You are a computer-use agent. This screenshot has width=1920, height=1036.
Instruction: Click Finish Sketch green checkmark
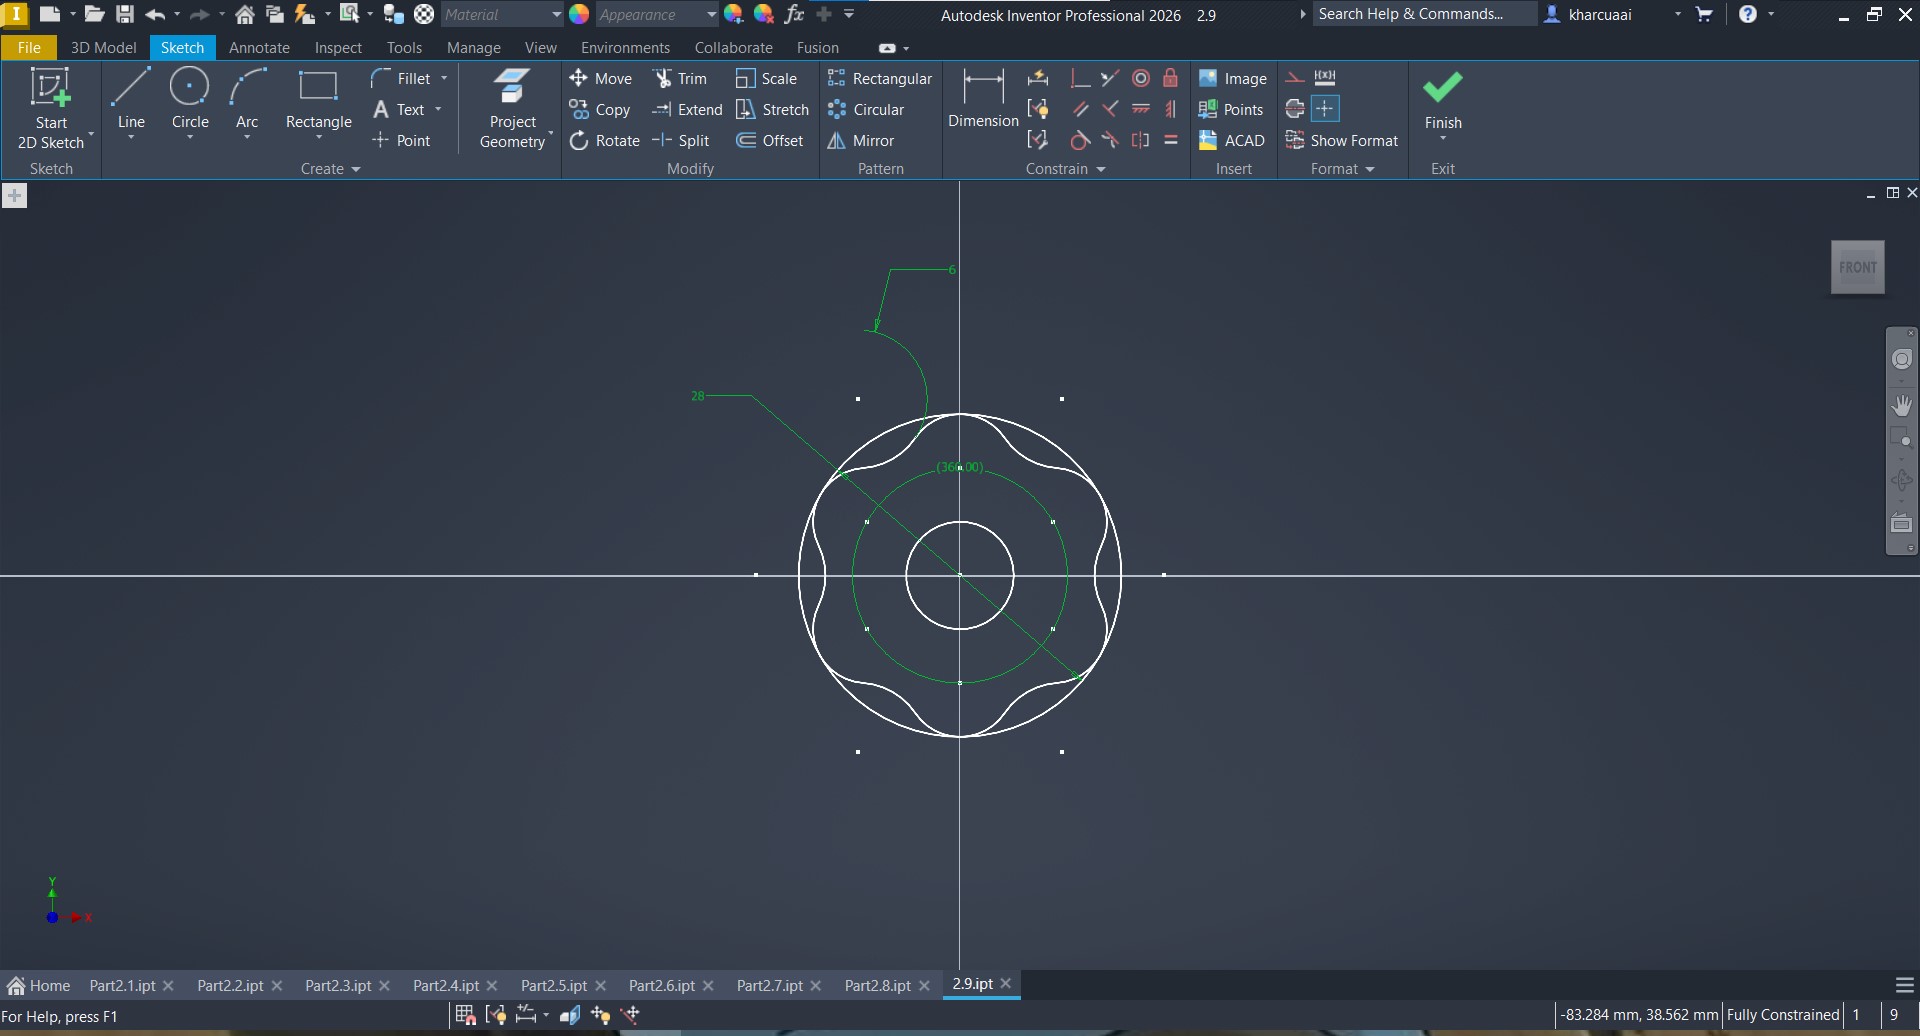(x=1442, y=88)
